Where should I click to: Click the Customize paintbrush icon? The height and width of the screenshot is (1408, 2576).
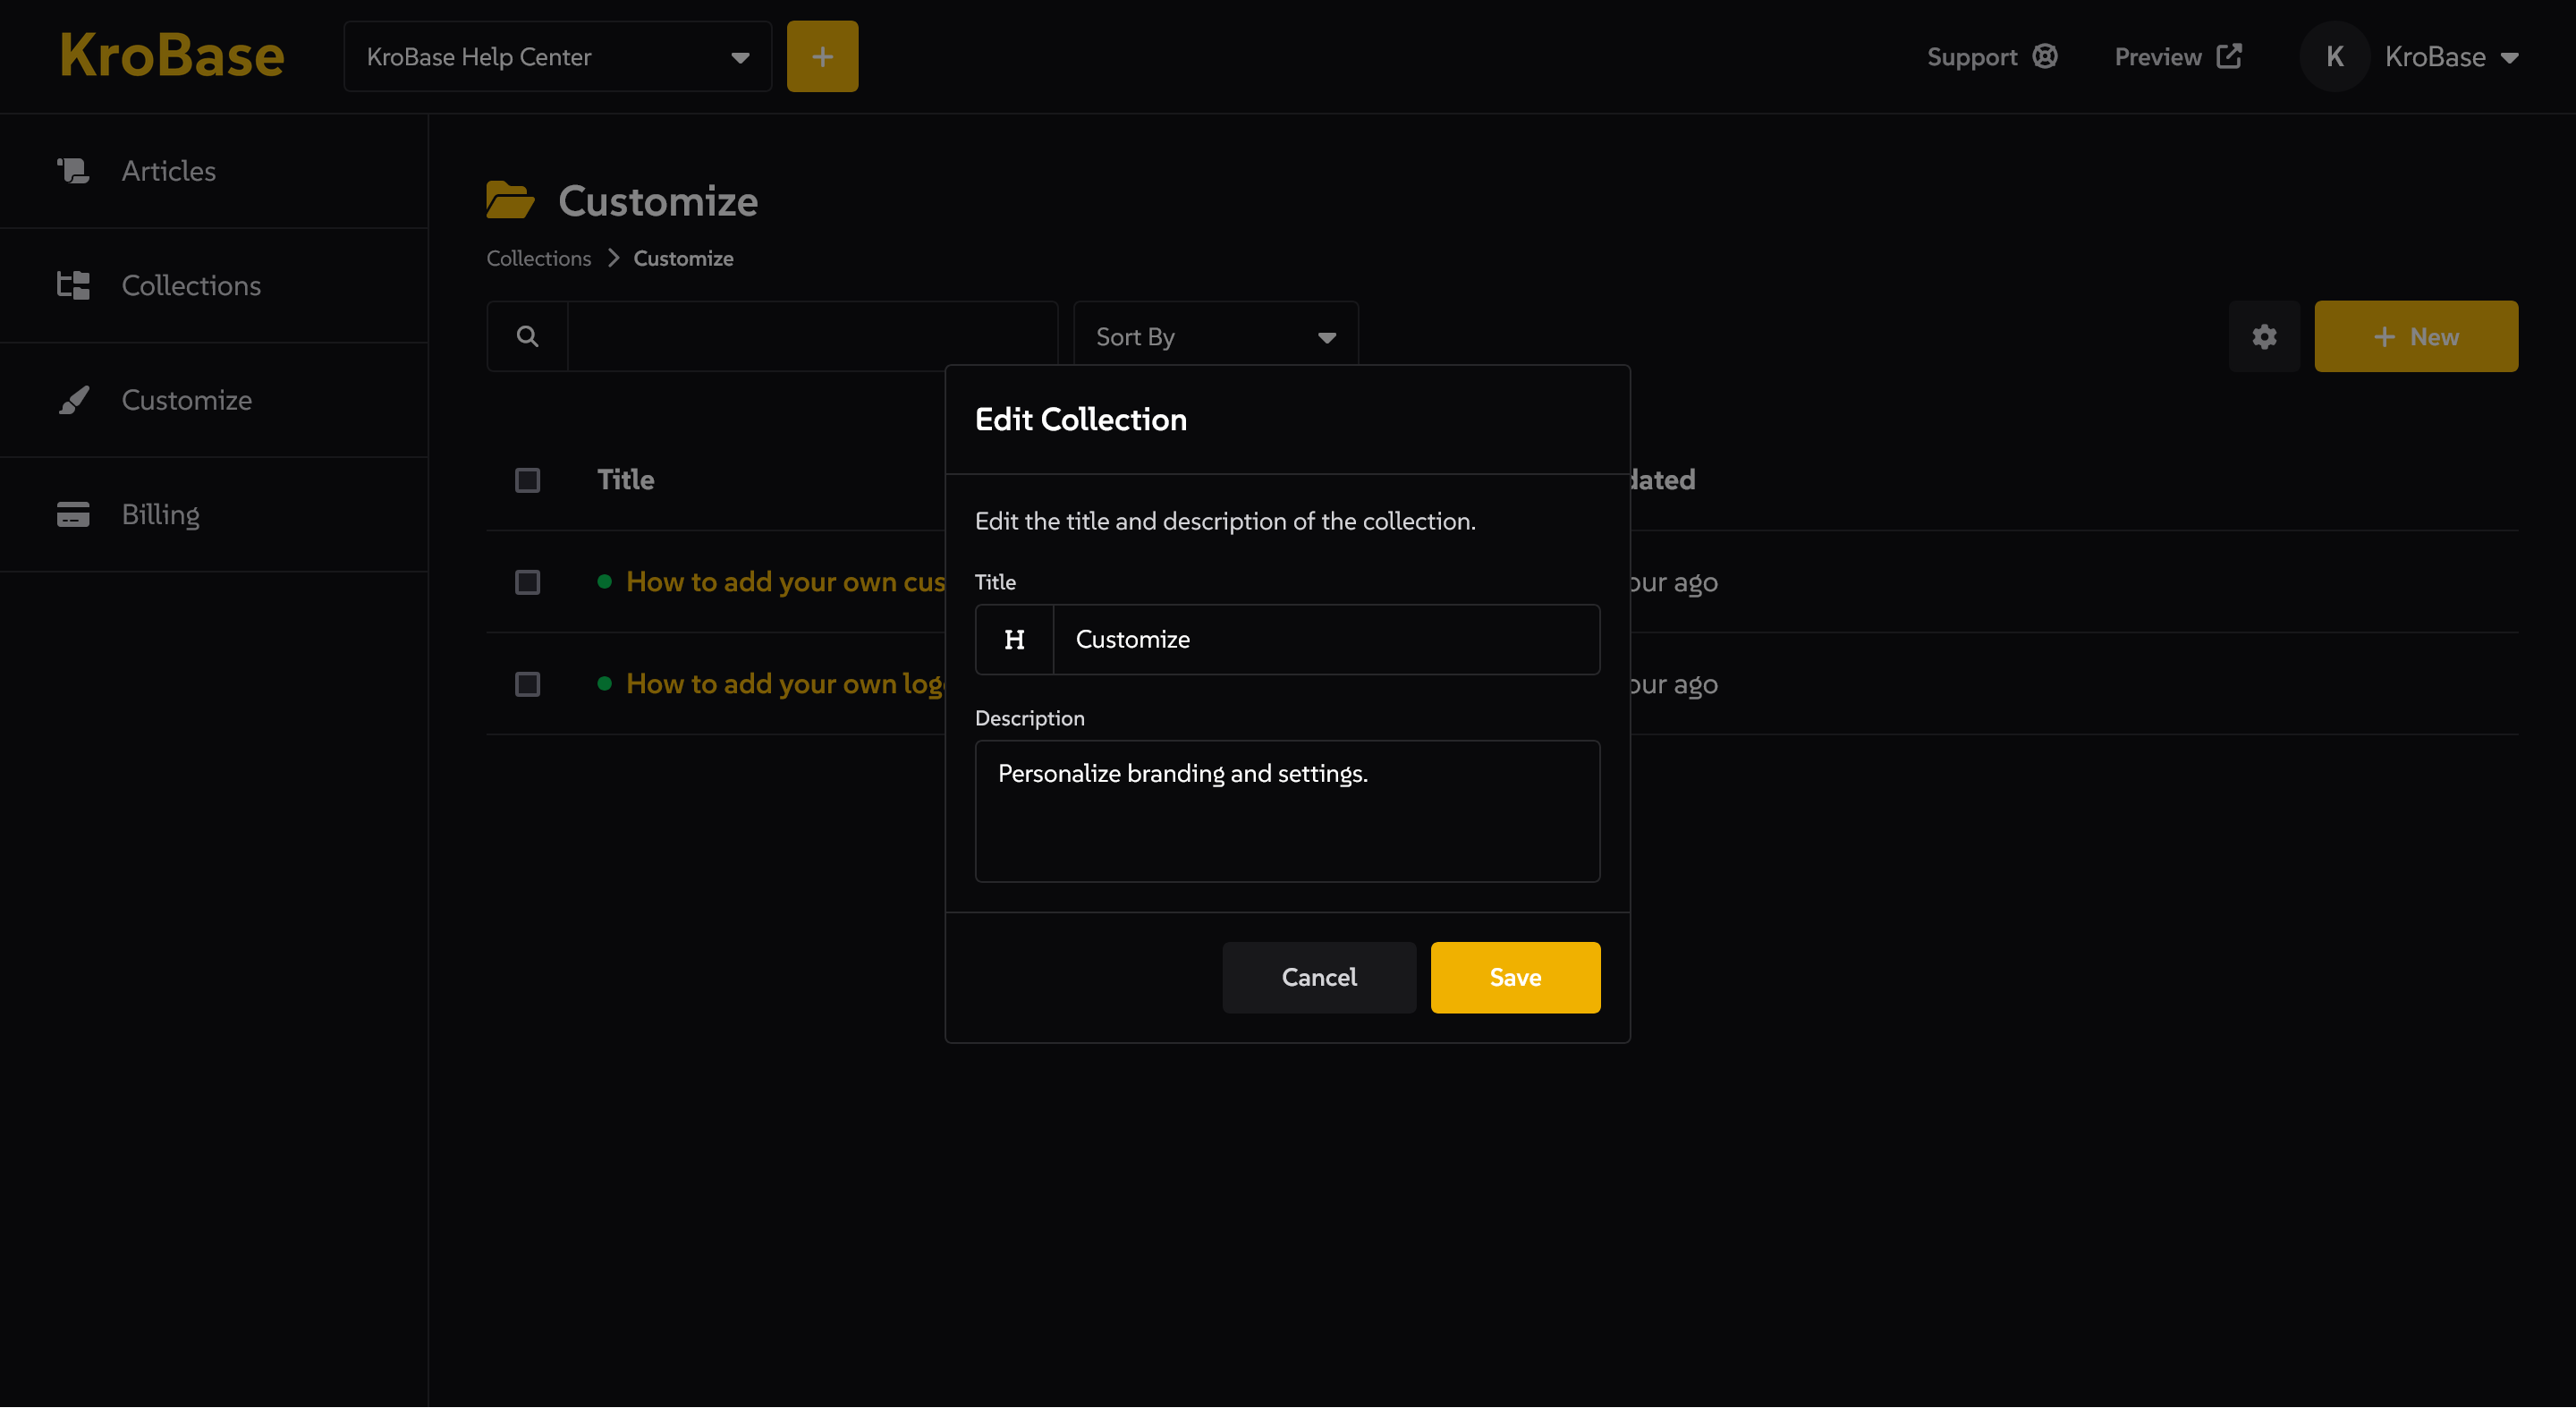coord(73,400)
